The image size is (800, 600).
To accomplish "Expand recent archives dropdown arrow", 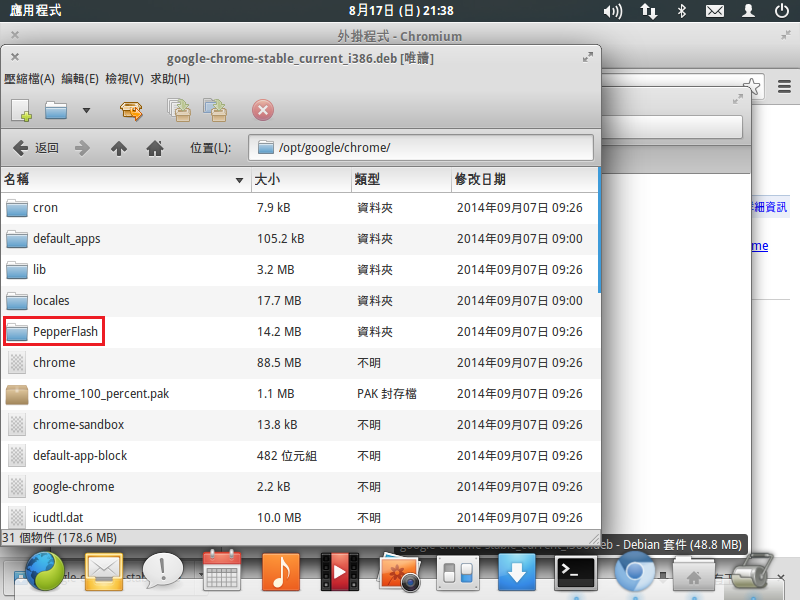I will click(86, 110).
